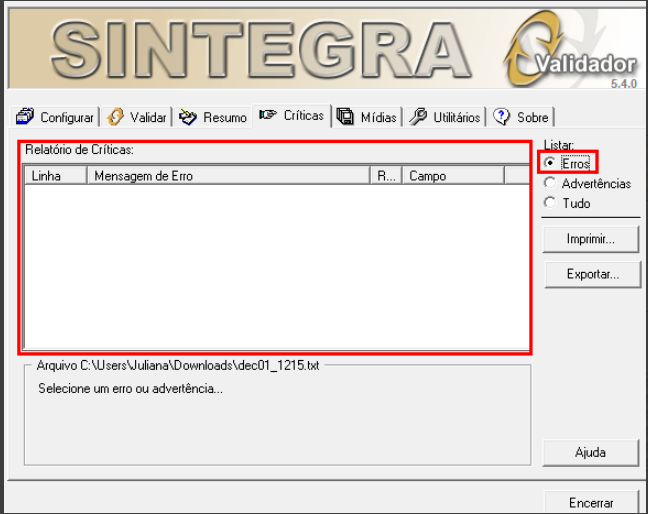The image size is (648, 514).
Task: Click the 'Selecione um erro ou advertência...' text
Action: (x=131, y=389)
